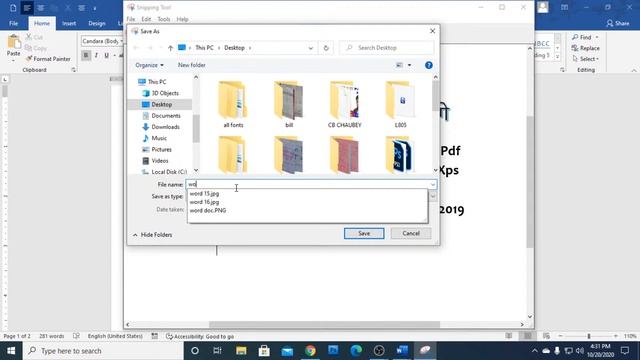Click Word zoom slider handle
Image resolution: width=640 pixels, height=360 pixels.
589,336
